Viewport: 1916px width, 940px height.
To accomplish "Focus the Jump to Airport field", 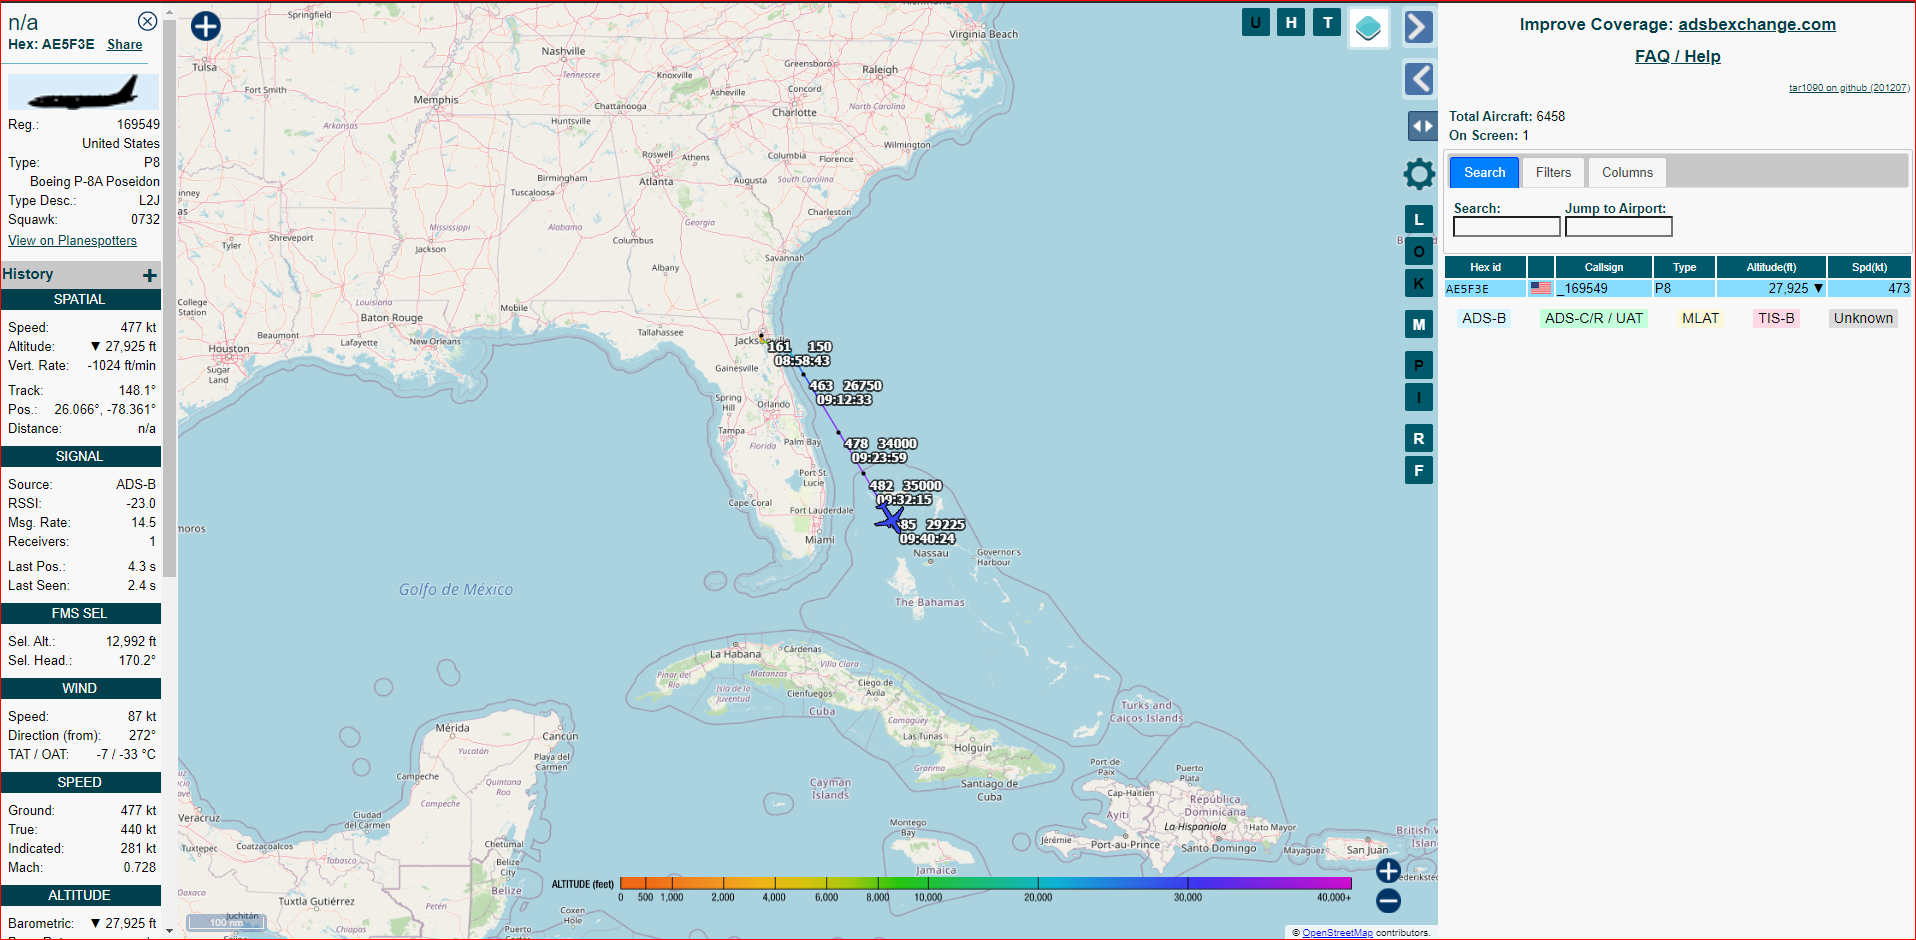I will click(x=1618, y=227).
